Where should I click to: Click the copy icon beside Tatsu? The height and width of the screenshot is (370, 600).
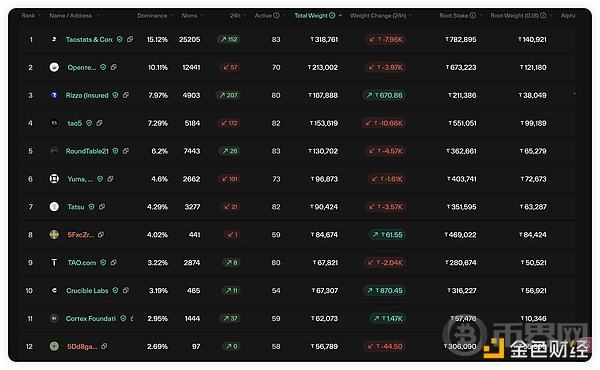pos(102,207)
